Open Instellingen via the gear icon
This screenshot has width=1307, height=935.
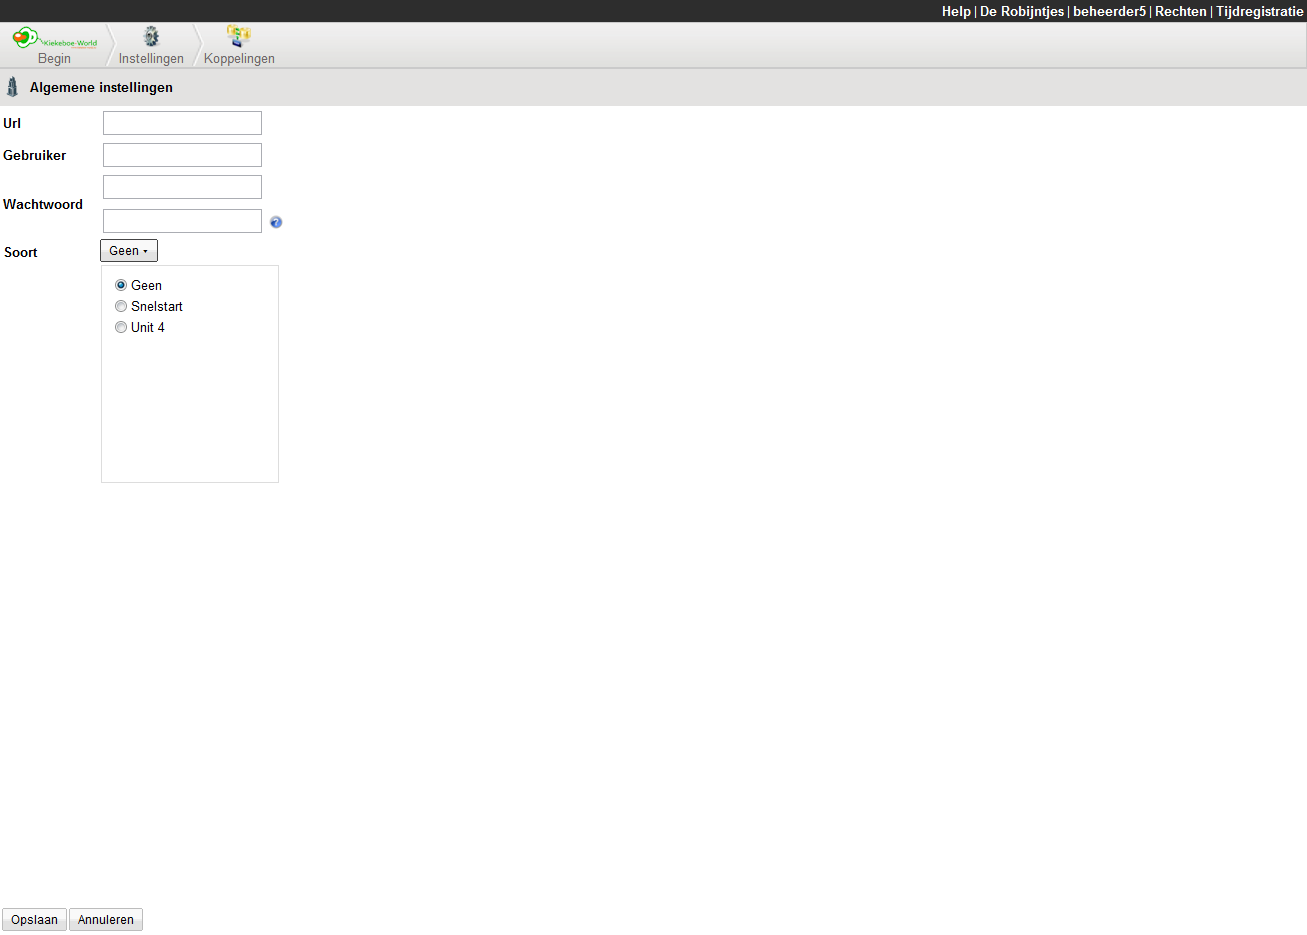click(x=151, y=37)
